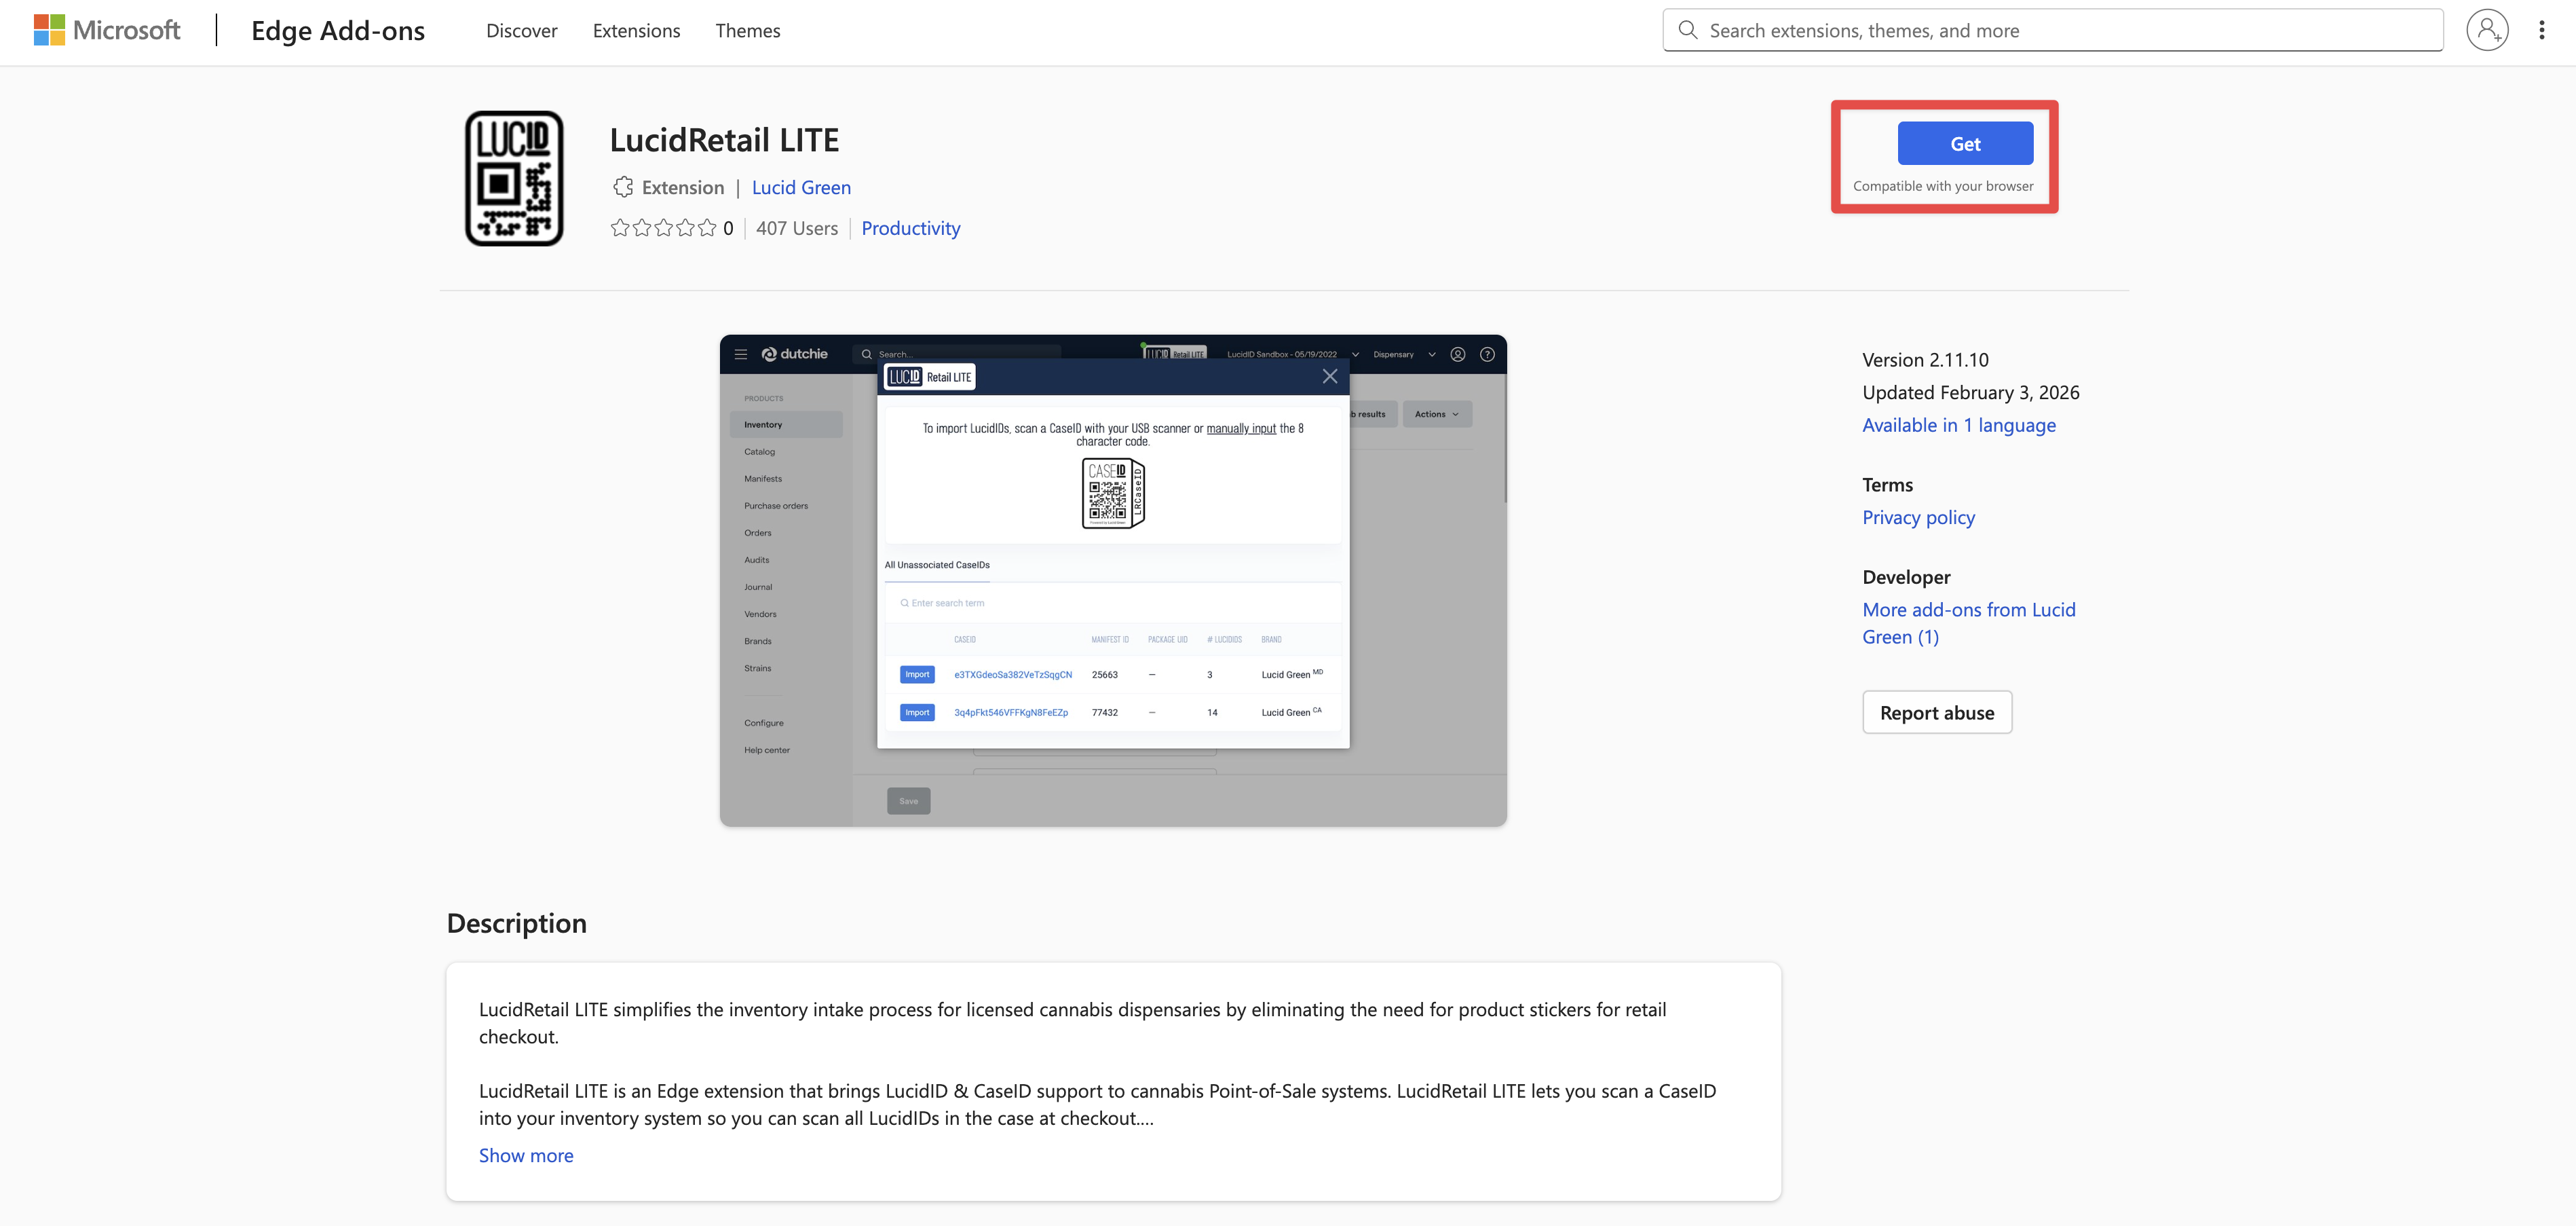Open the Discover menu
The width and height of the screenshot is (2576, 1226).
pyautogui.click(x=521, y=30)
